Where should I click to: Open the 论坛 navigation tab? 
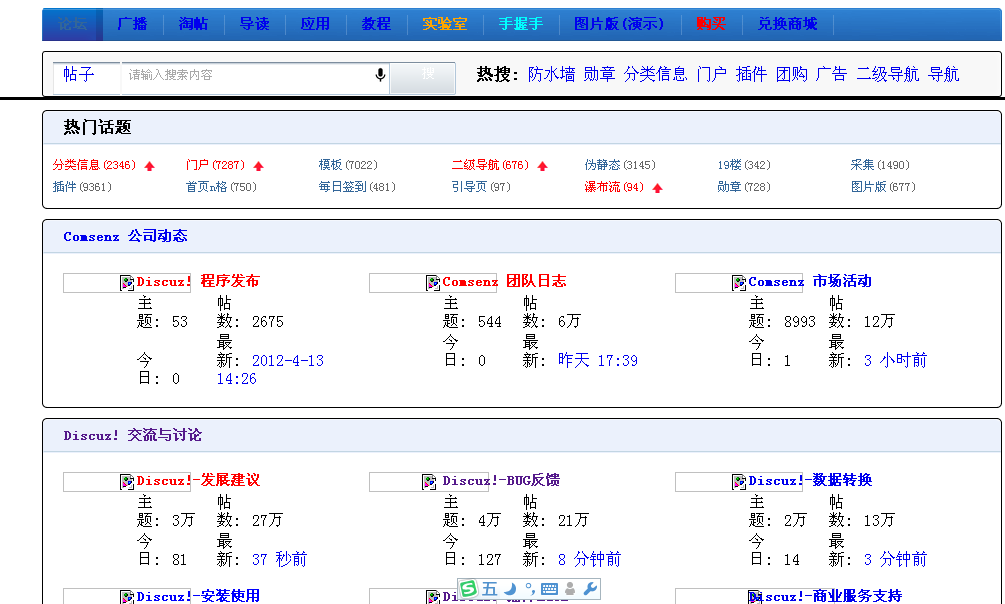coord(72,24)
